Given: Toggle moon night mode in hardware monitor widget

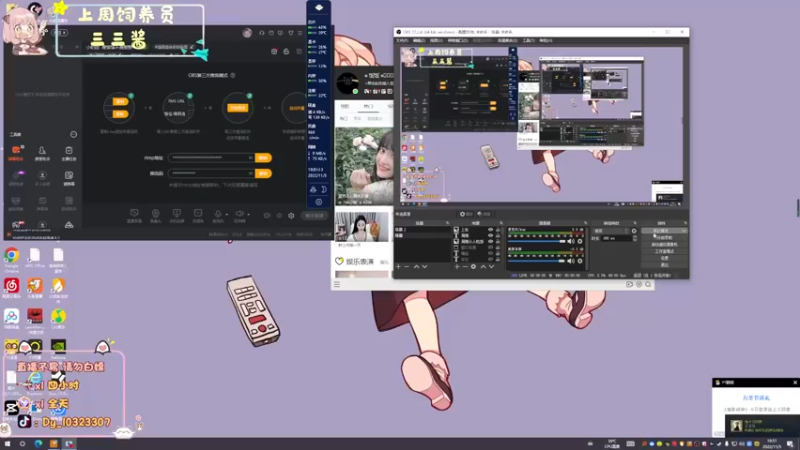Looking at the screenshot, I should click(323, 189).
